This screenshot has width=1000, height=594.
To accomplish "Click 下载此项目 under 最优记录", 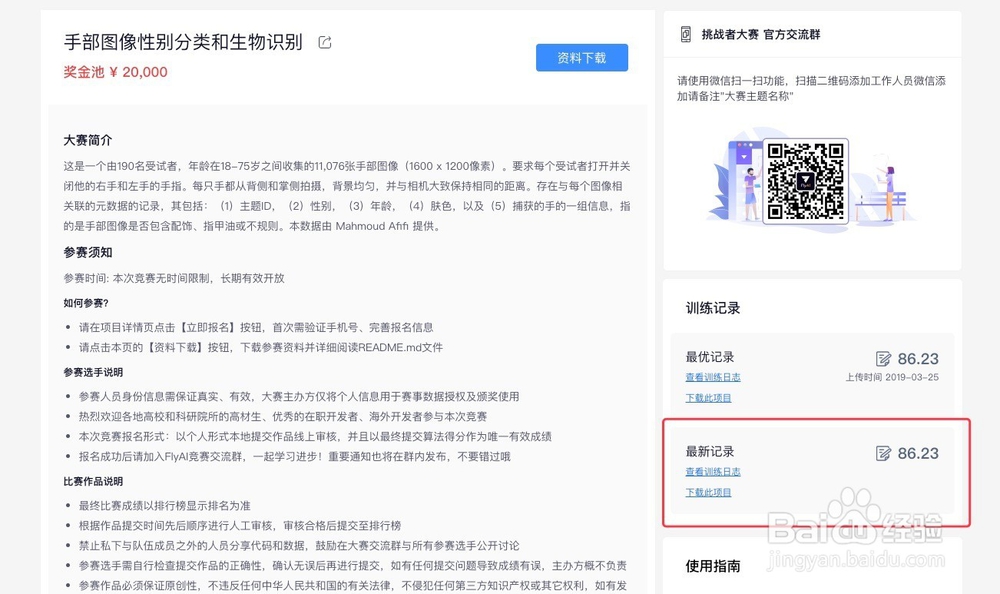I will coord(709,398).
